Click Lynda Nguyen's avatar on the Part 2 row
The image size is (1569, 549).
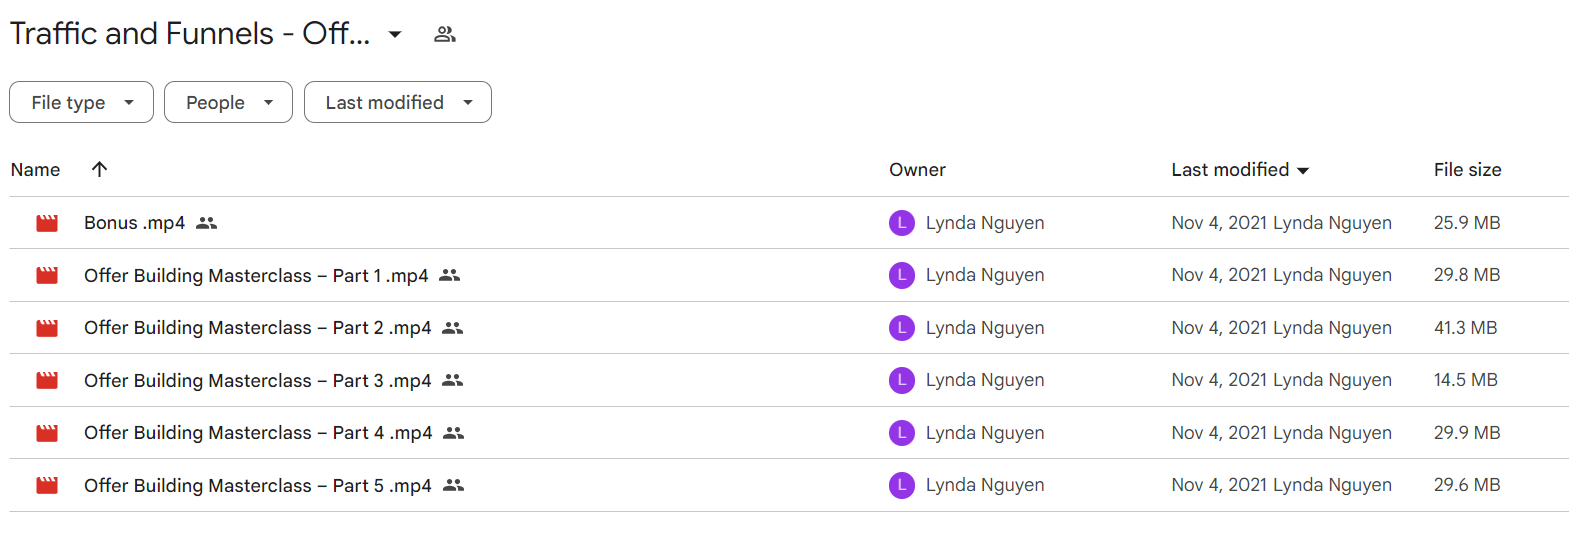tap(902, 328)
